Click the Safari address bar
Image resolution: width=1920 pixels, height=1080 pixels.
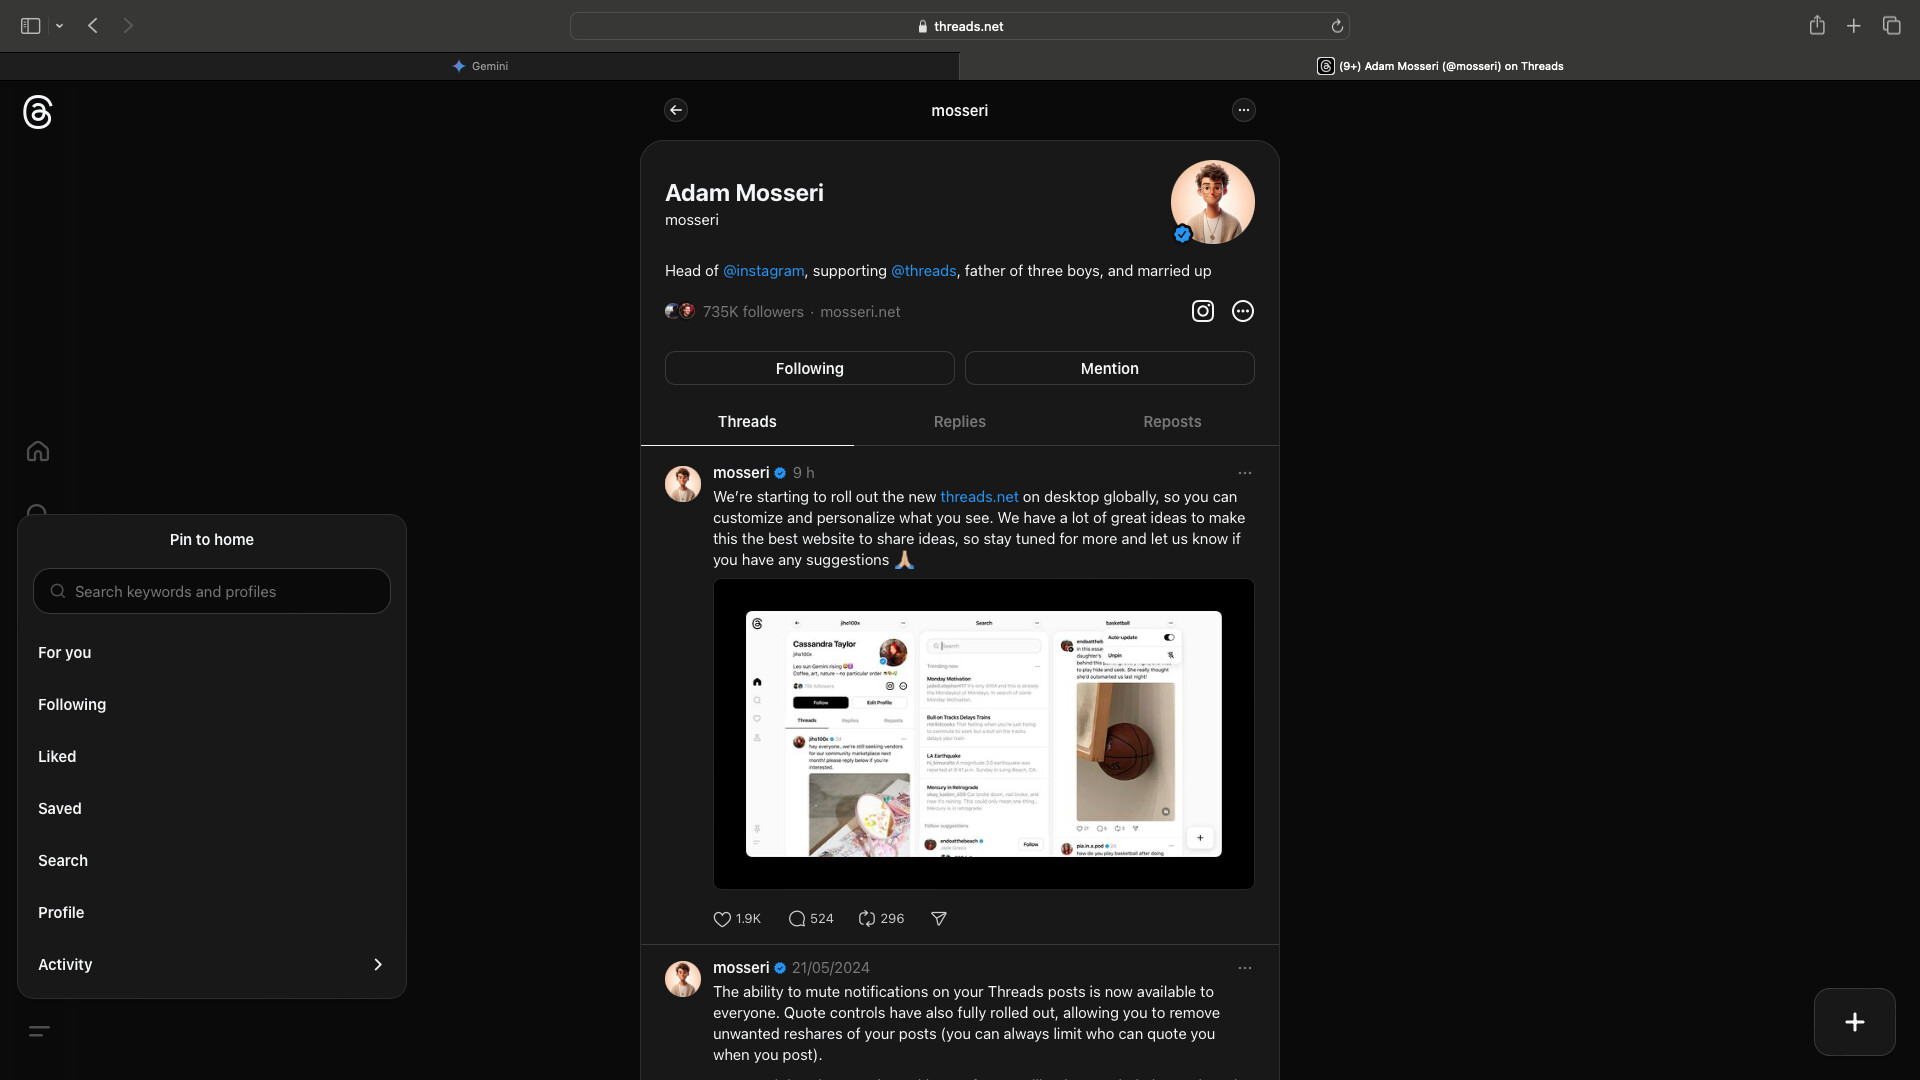[960, 26]
